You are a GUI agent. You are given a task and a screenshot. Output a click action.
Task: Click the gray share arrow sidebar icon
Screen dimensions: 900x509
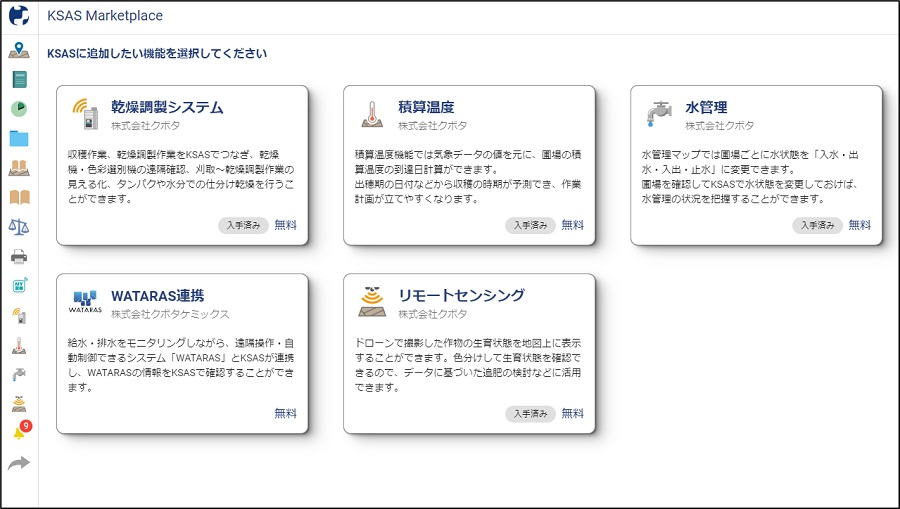[19, 463]
